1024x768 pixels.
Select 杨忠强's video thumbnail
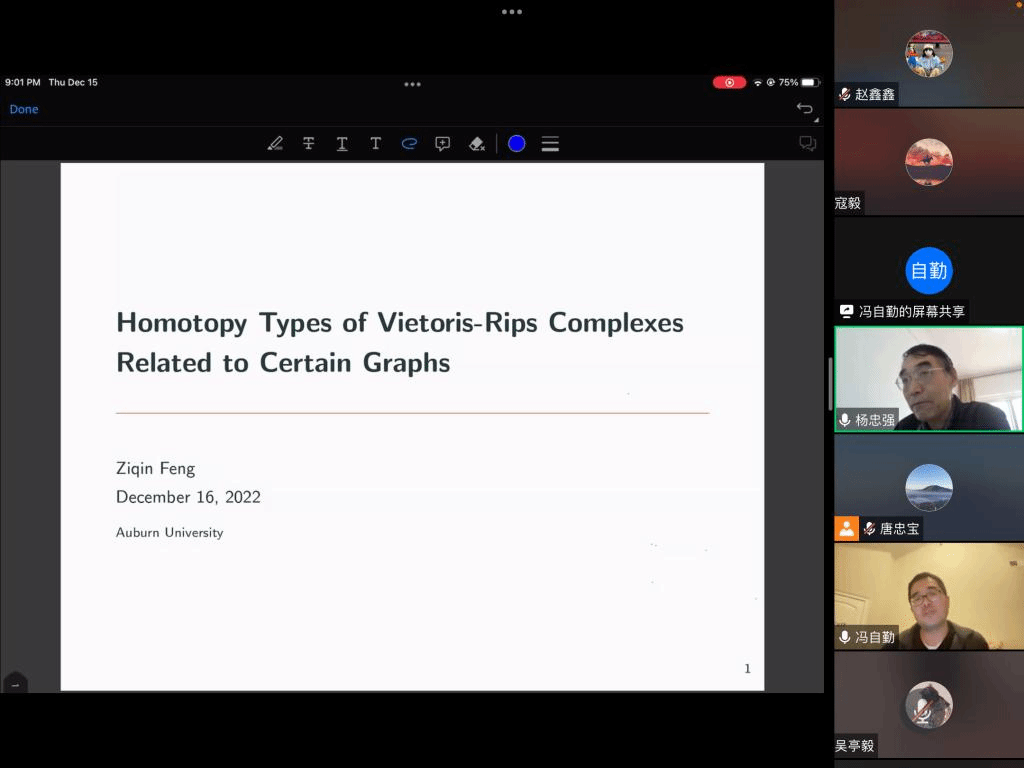(x=928, y=379)
